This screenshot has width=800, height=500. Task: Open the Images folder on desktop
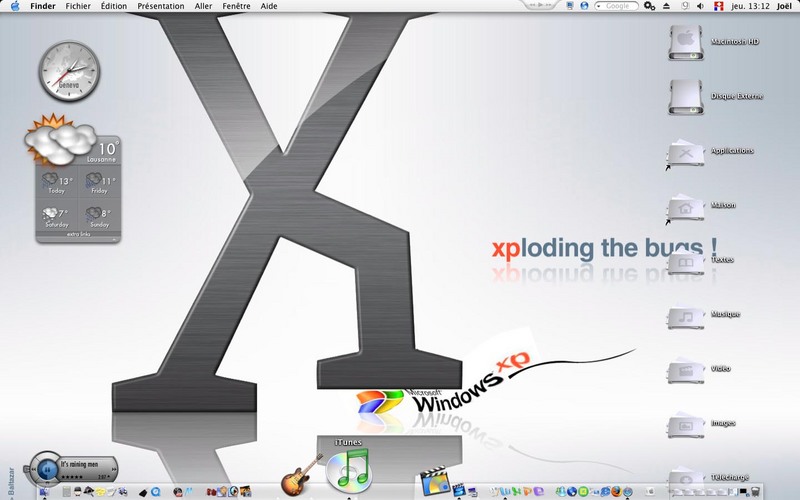685,426
